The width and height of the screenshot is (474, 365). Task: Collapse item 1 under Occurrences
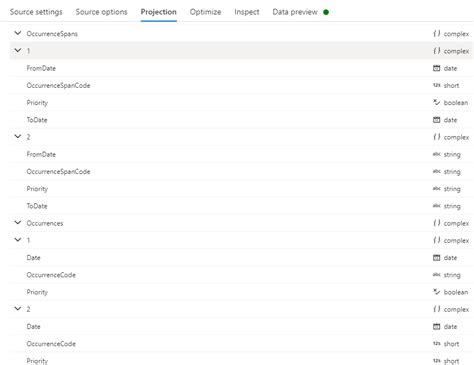18,240
